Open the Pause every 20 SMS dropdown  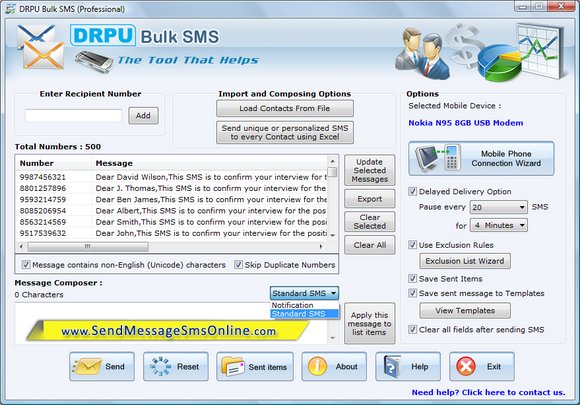pos(499,207)
